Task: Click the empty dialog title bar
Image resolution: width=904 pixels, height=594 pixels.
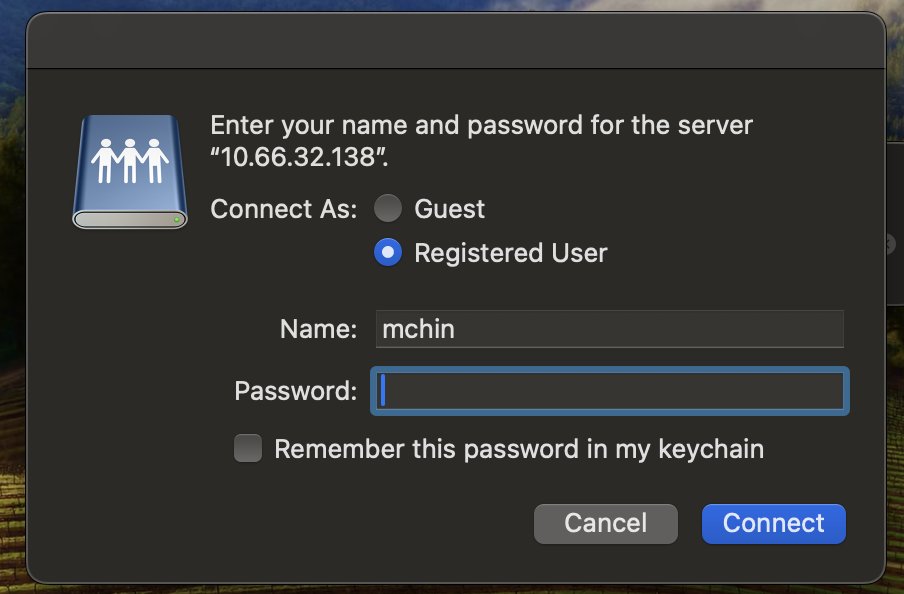Action: click(455, 40)
